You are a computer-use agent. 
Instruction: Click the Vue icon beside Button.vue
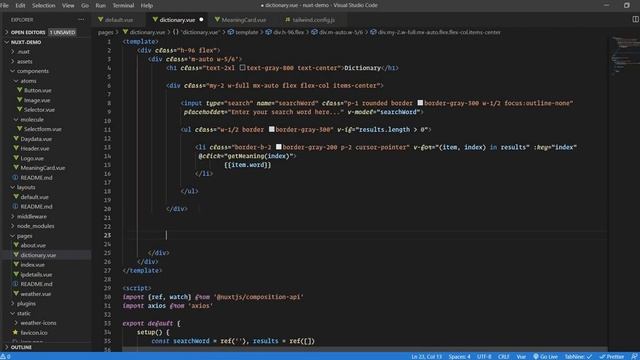click(x=20, y=90)
